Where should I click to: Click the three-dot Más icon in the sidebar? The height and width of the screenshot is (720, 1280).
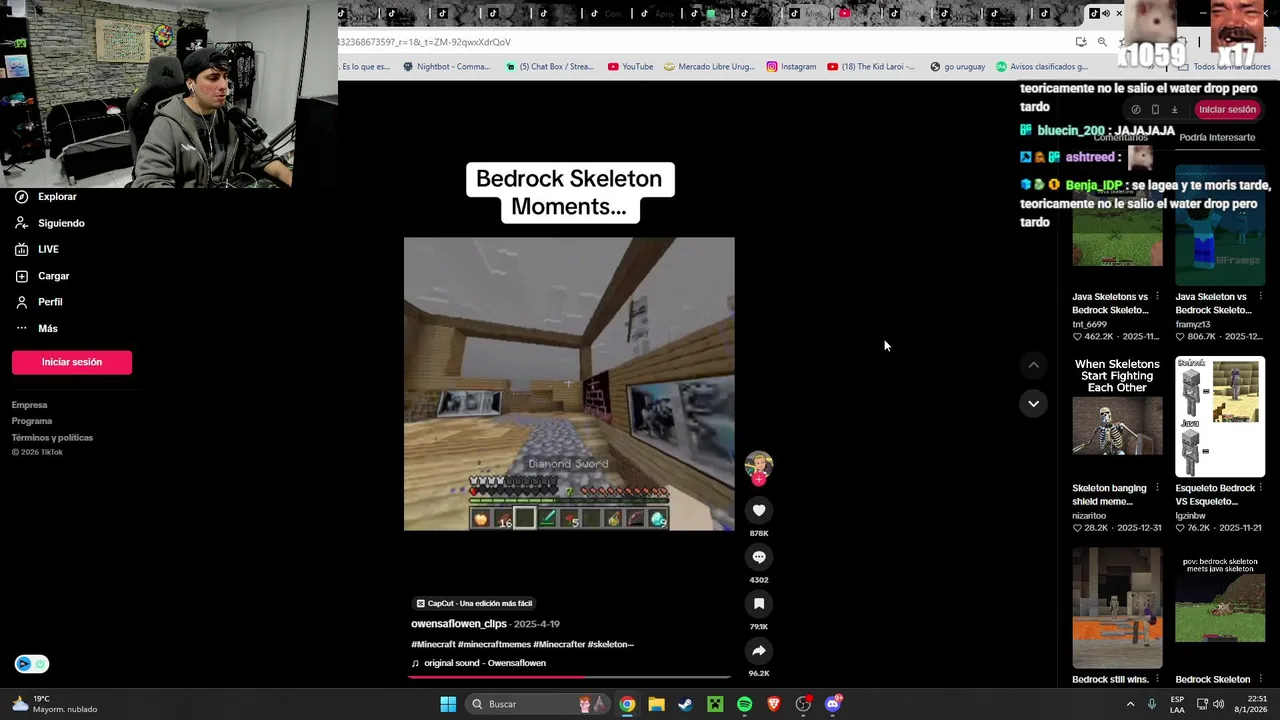point(21,328)
